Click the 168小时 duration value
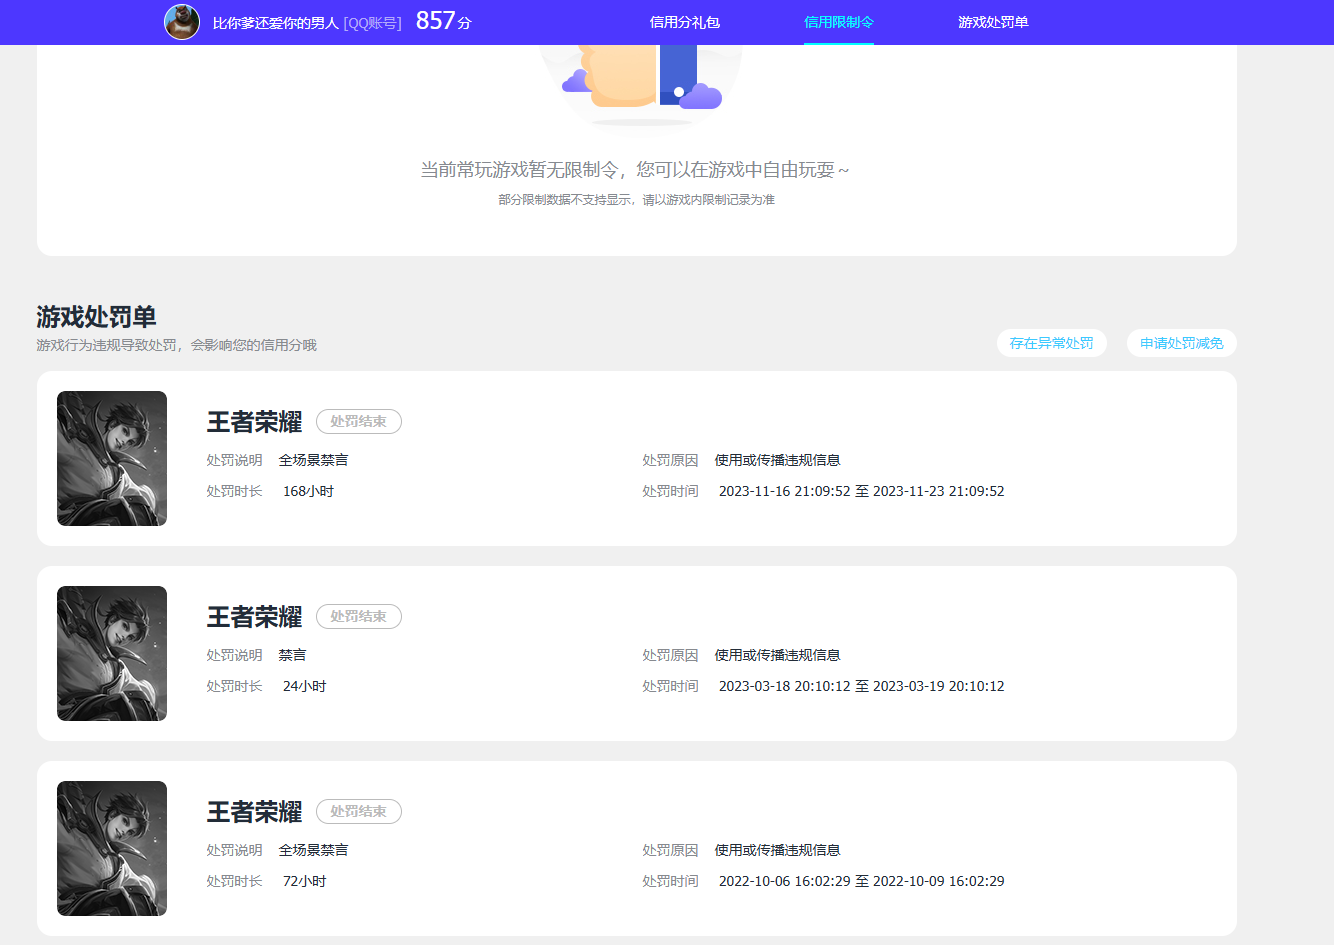This screenshot has width=1334, height=945. click(x=308, y=491)
